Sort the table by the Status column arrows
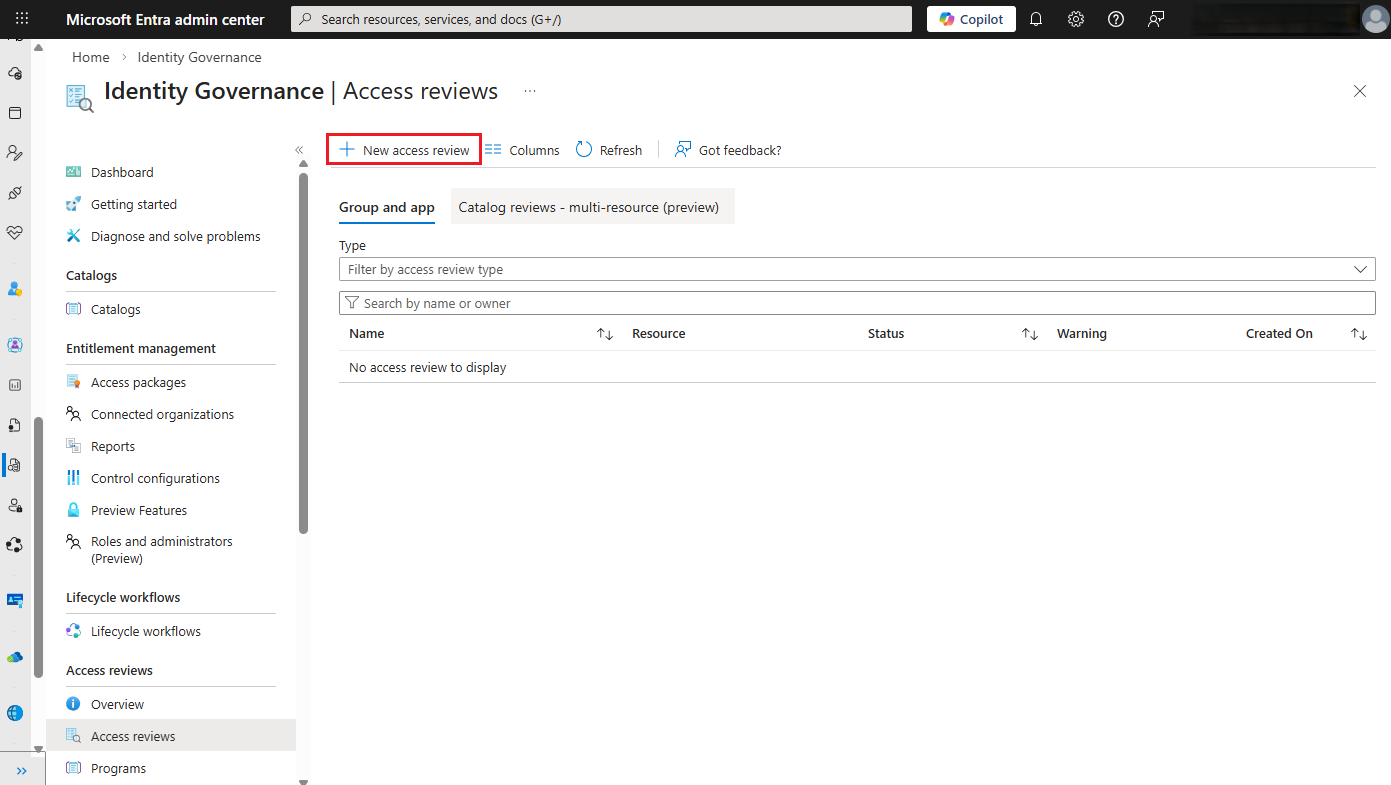1391x785 pixels. [x=1030, y=334]
